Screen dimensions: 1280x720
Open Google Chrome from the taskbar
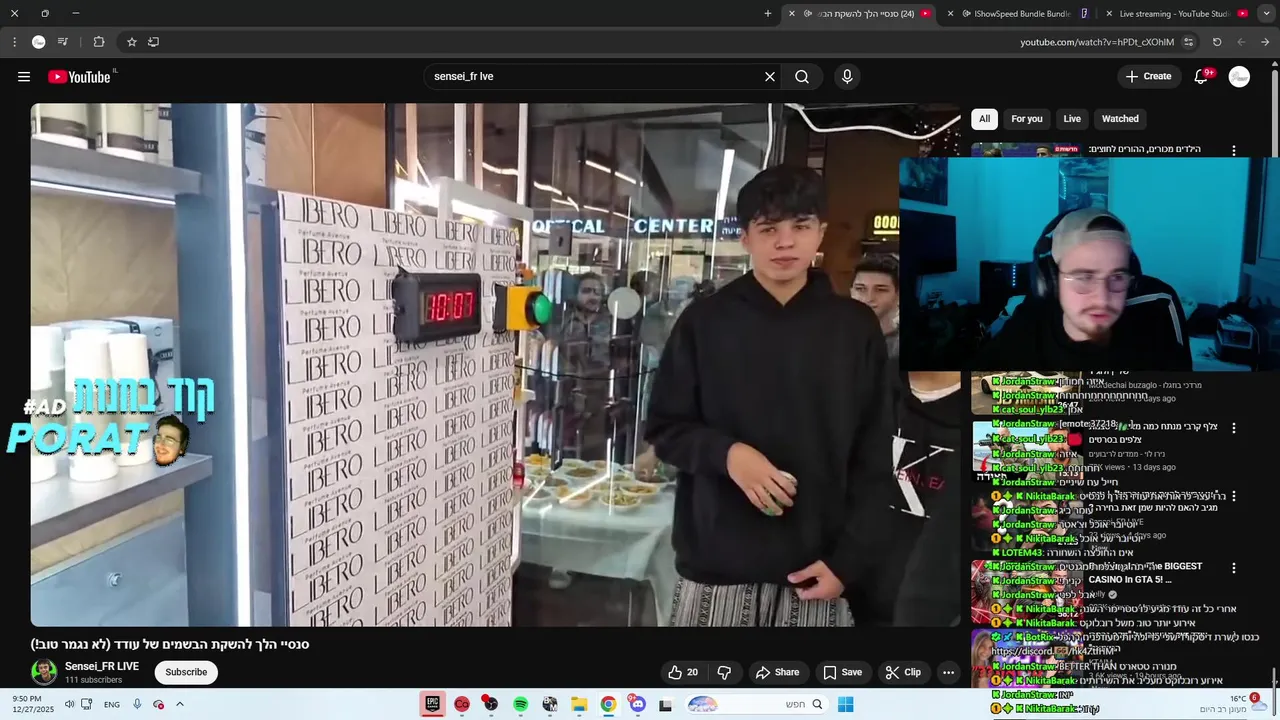coord(608,704)
